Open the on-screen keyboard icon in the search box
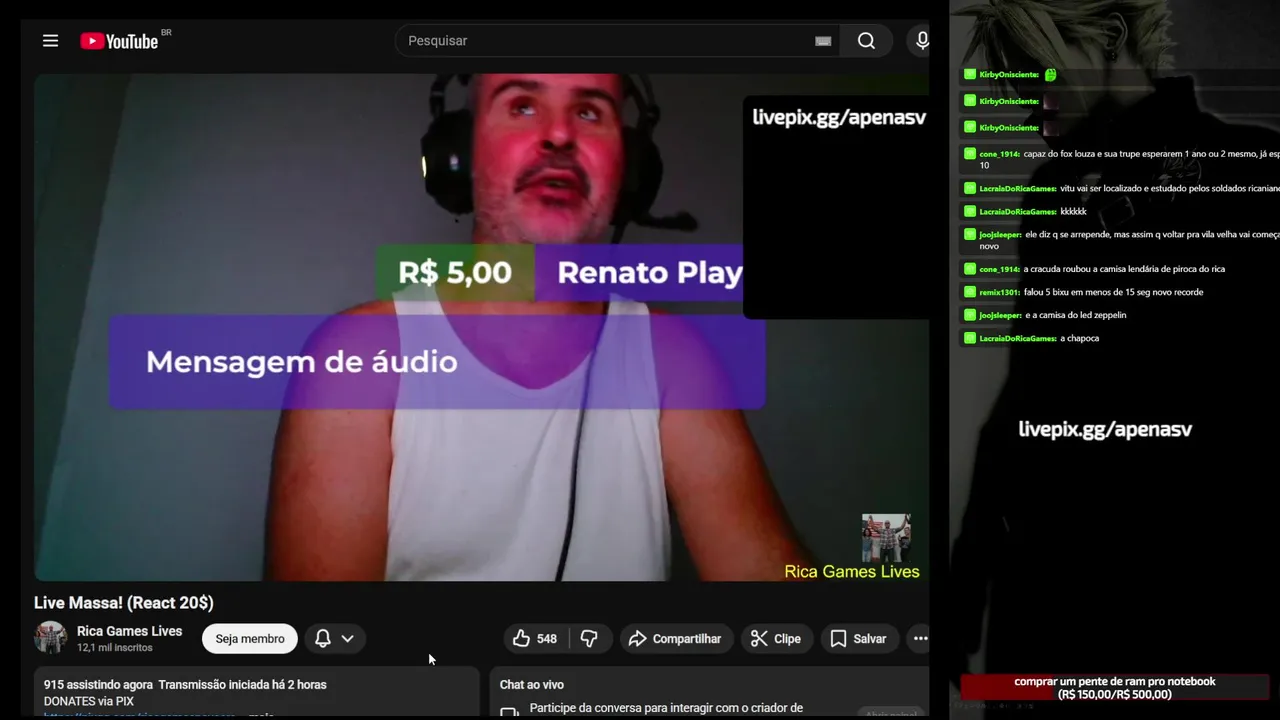The width and height of the screenshot is (1280, 720). click(x=823, y=41)
